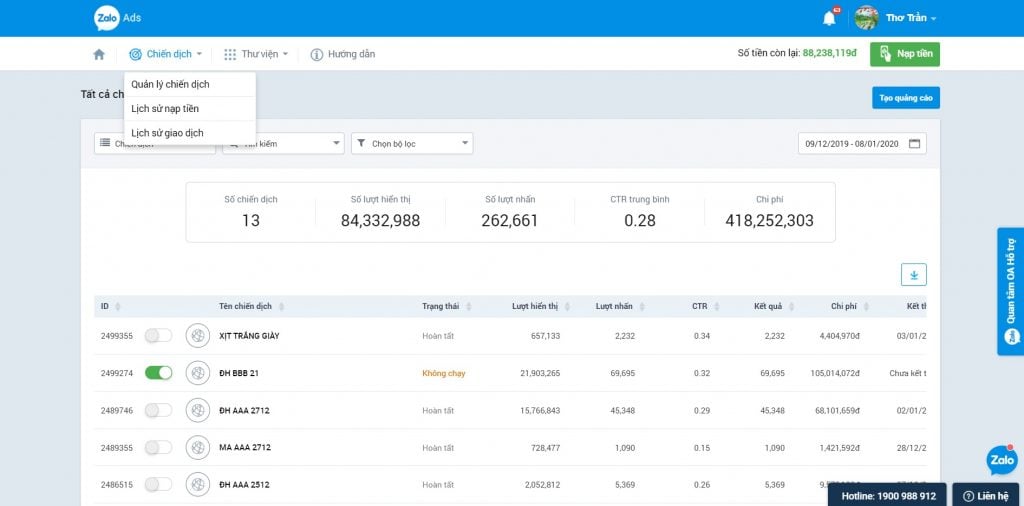This screenshot has width=1024, height=506.
Task: Sort by Kết quả column arrows
Action: [x=792, y=307]
